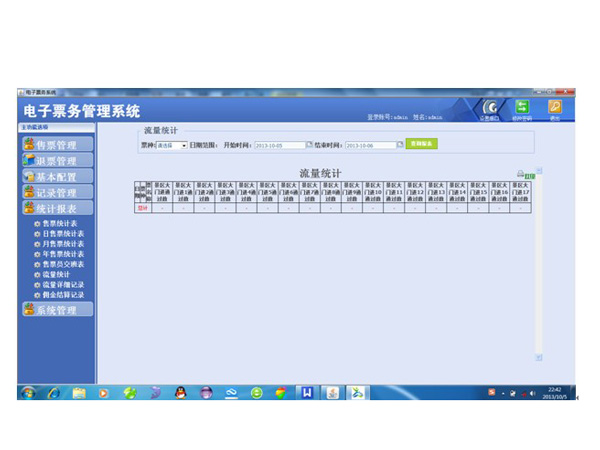Click the 主功能选项 panel header

pos(56,127)
